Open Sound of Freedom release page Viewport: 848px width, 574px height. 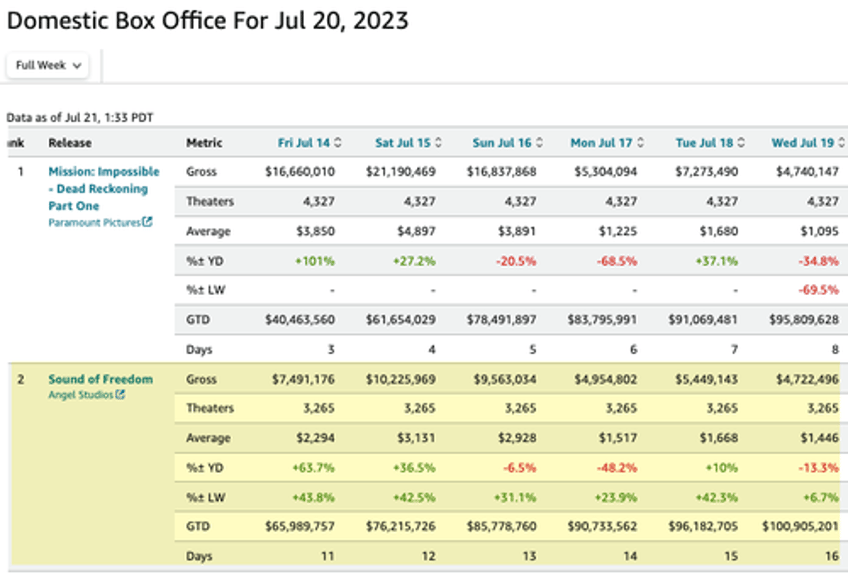(101, 379)
